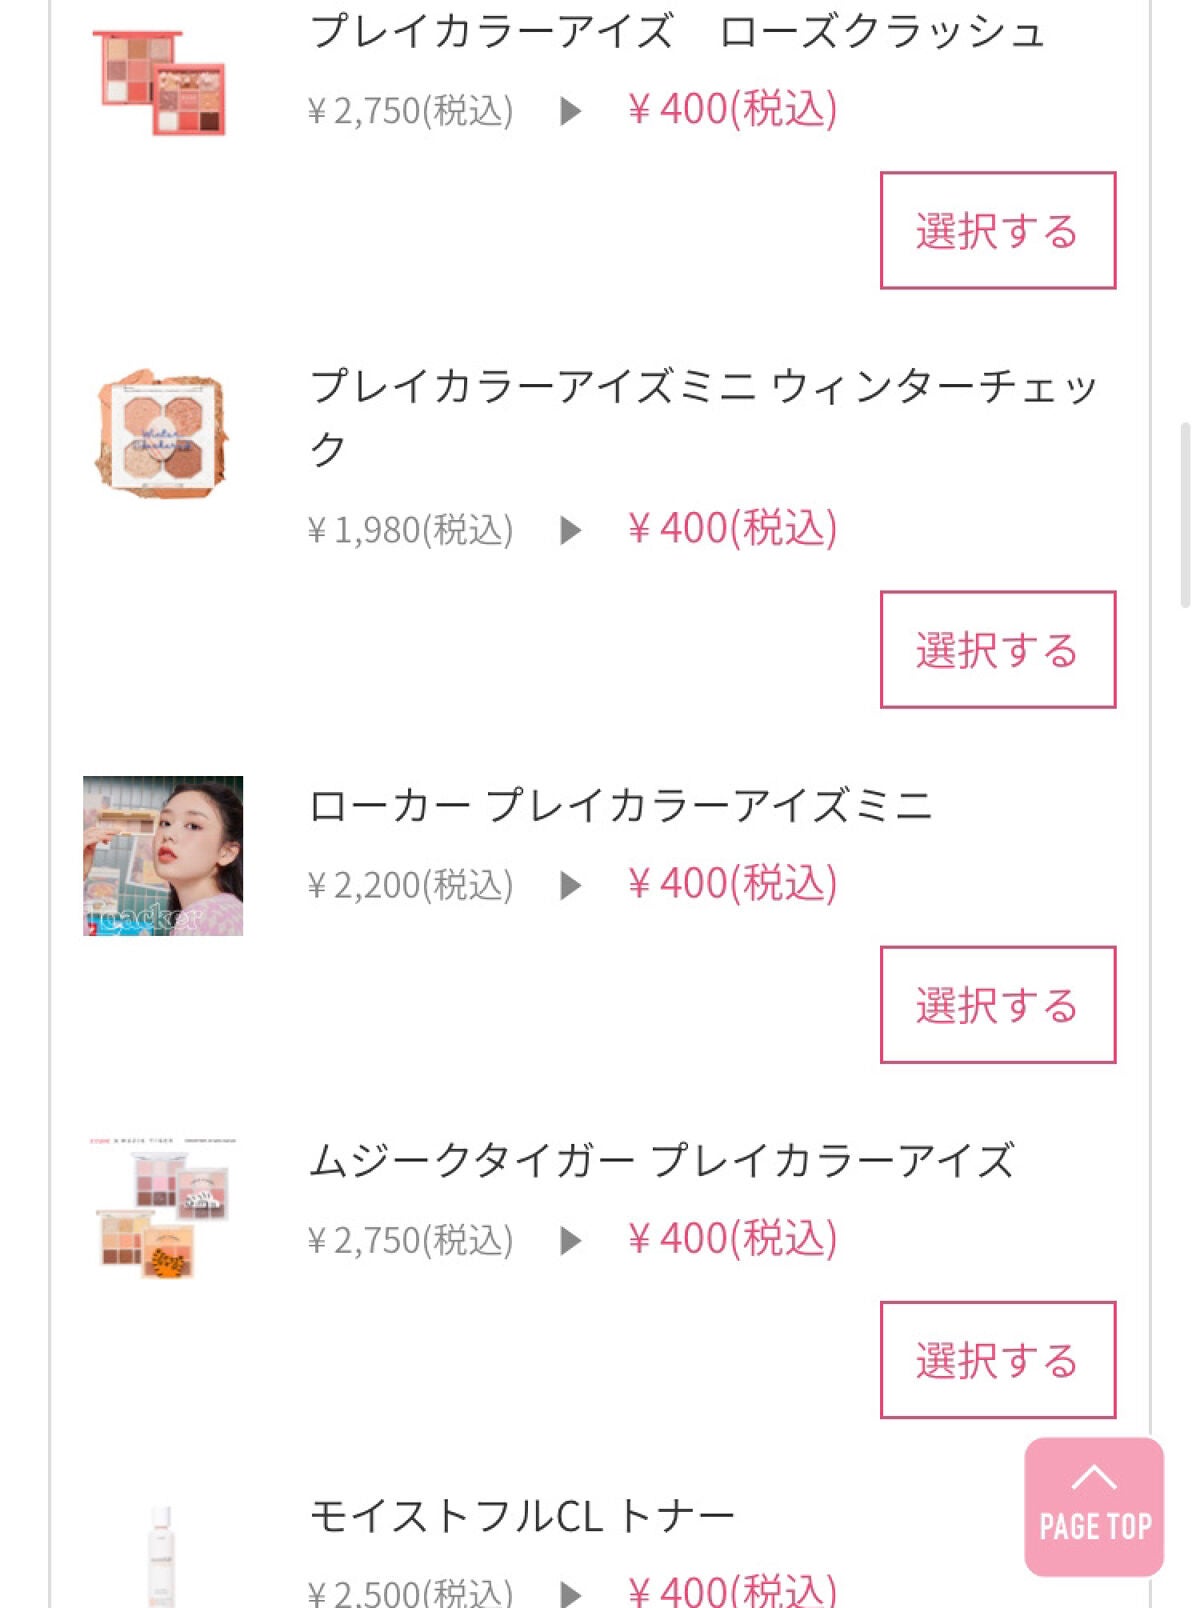Select the ウィンターチェック mini palette
1200x1608 pixels.
[x=997, y=649]
